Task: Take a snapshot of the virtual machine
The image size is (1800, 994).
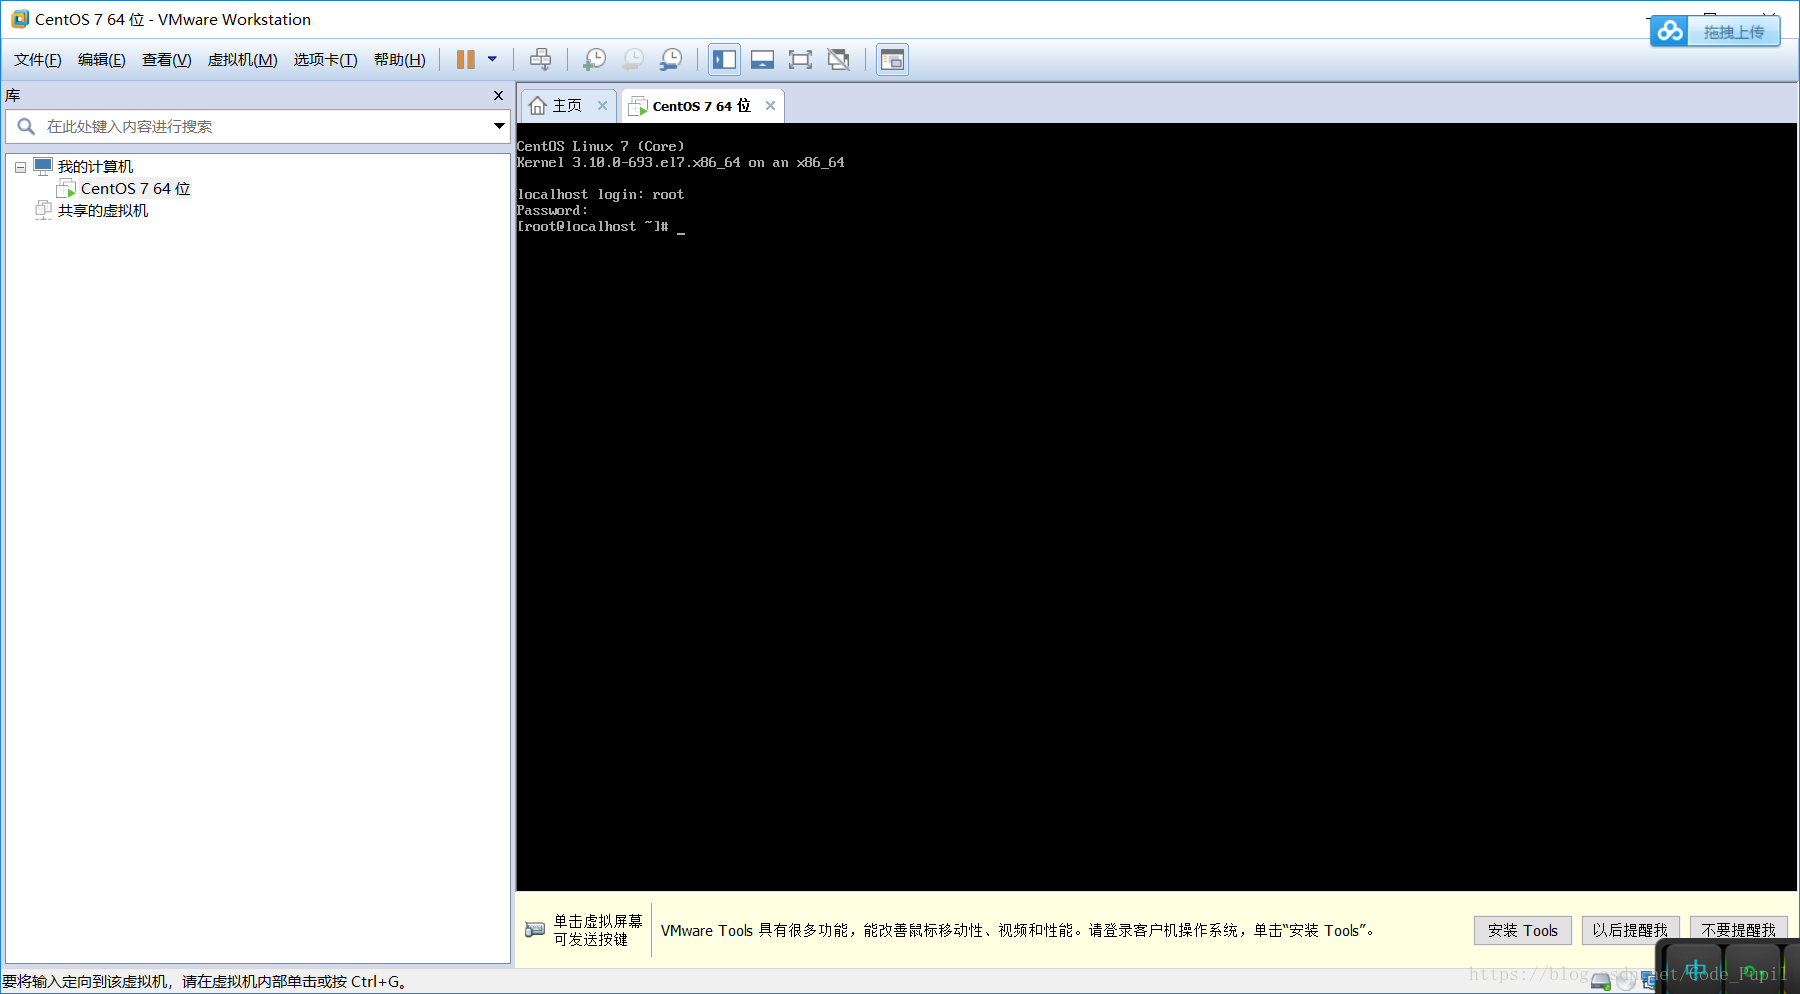Action: click(x=595, y=60)
